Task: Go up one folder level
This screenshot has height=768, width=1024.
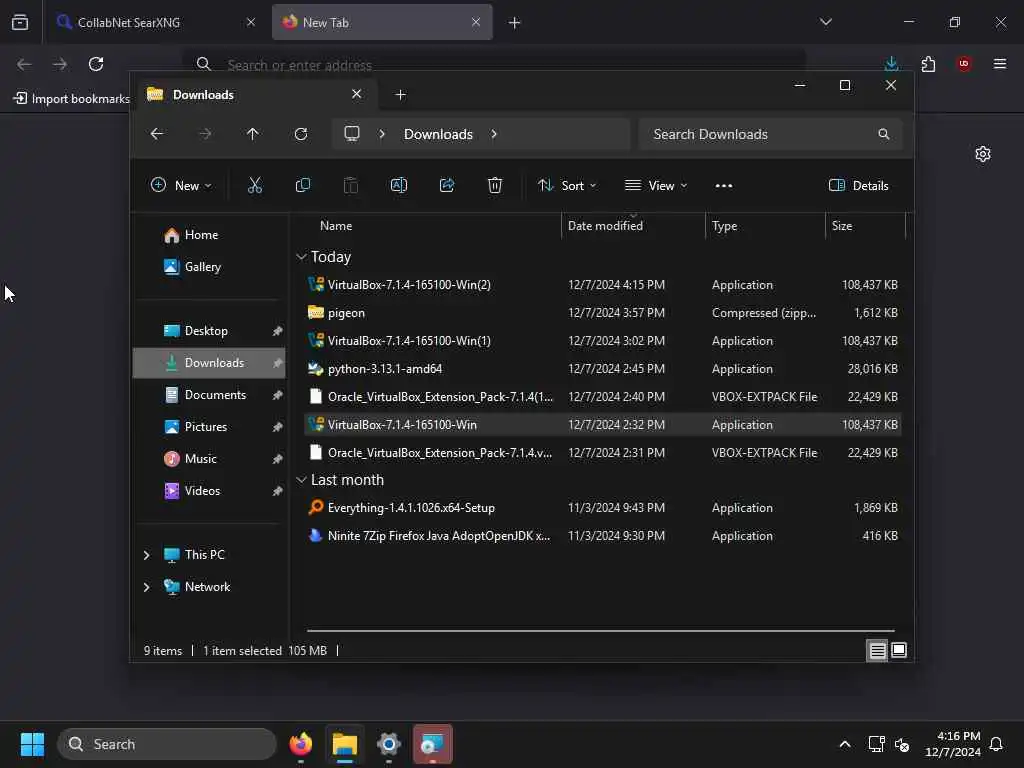Action: pyautogui.click(x=253, y=134)
